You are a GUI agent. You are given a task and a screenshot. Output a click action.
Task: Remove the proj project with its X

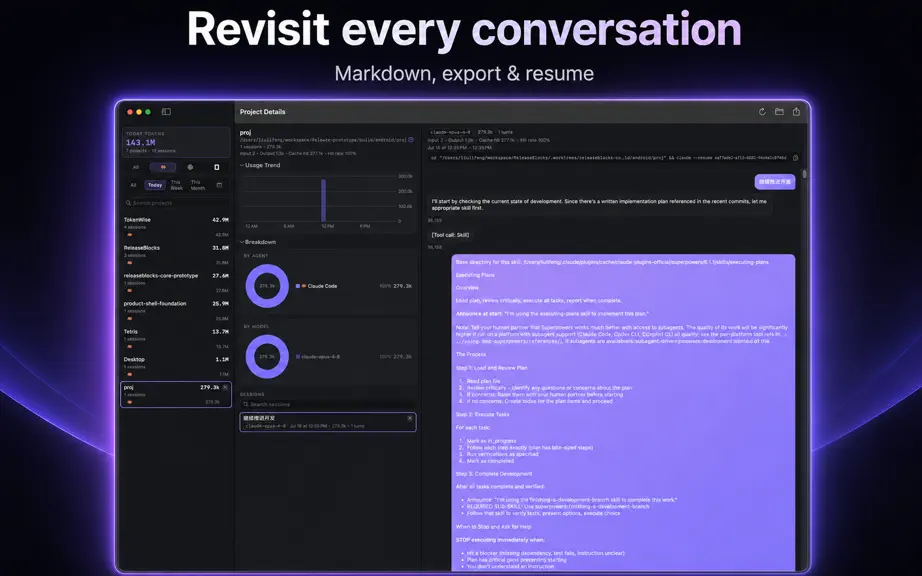tap(225, 387)
